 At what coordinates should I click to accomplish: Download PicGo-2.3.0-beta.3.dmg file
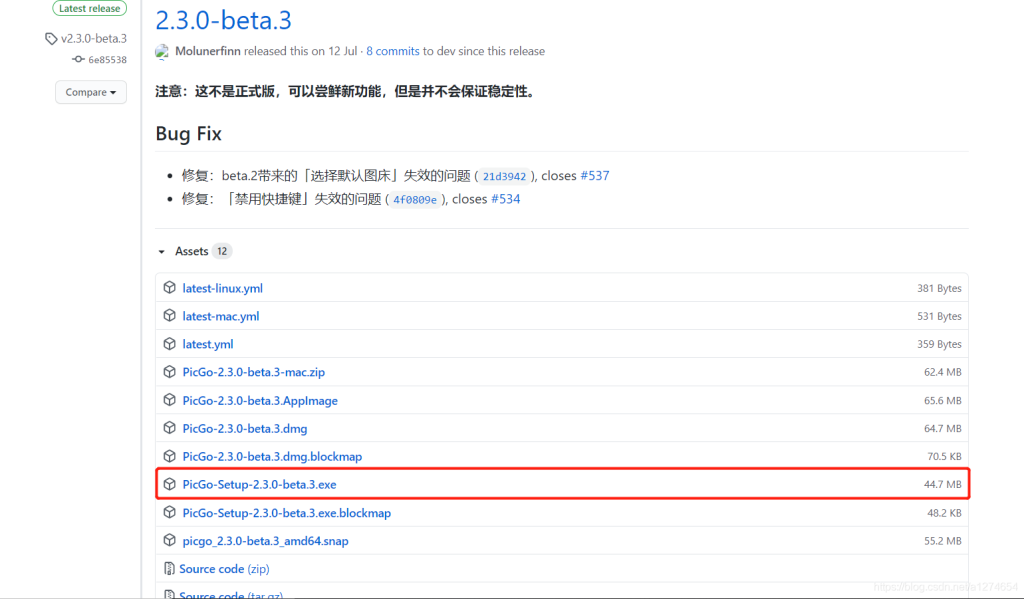(x=244, y=428)
